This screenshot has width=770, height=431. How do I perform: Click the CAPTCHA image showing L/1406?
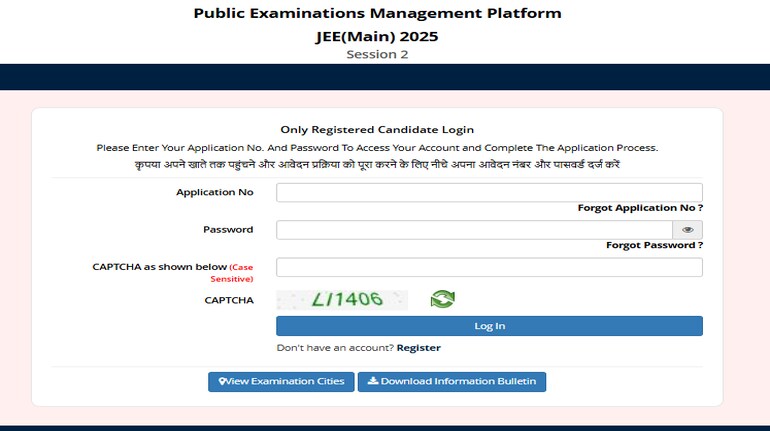342,299
